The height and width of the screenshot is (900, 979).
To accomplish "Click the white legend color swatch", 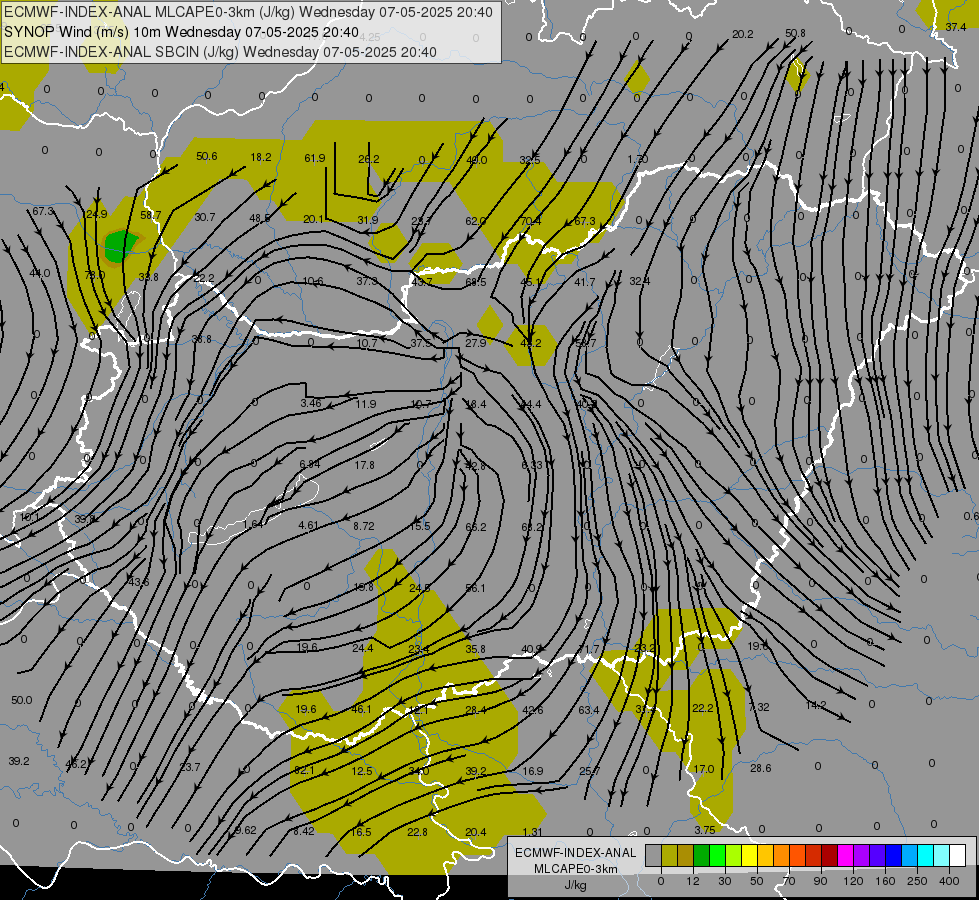I will 957,855.
